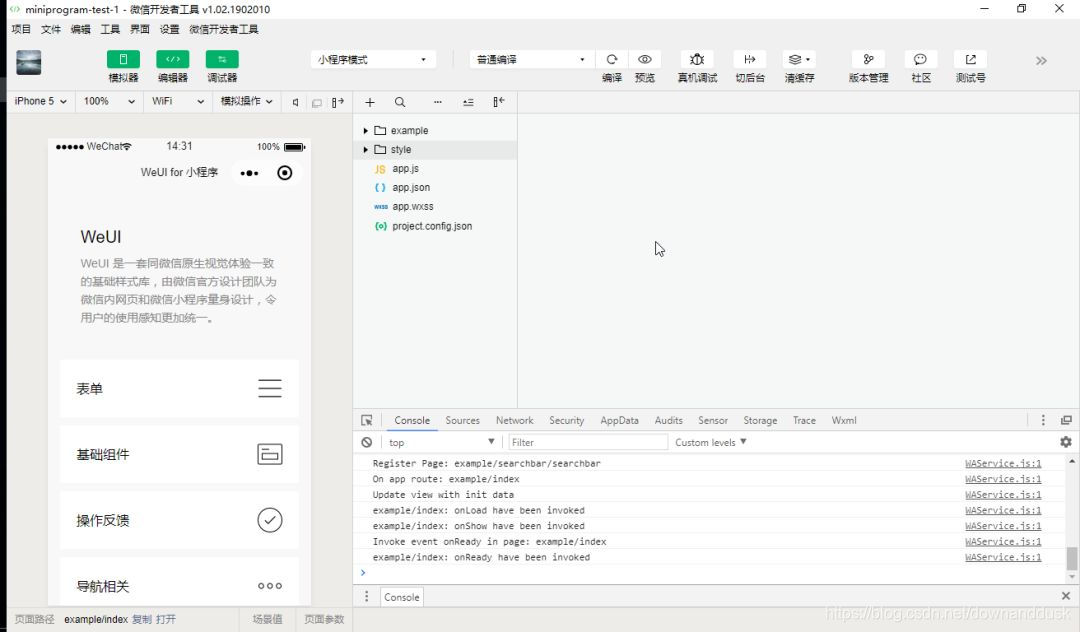Click the add new file plus icon

tap(370, 103)
